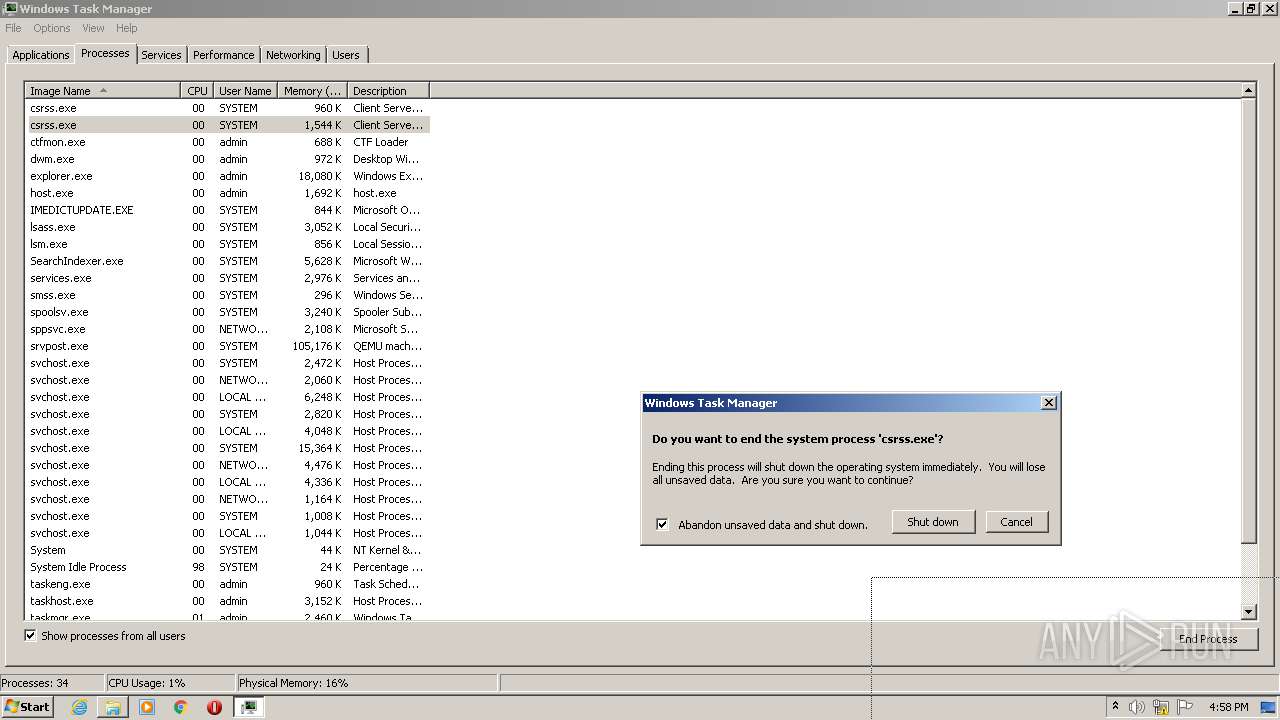The image size is (1280, 720).
Task: Select the dwm.exe process row
Action: pos(227,159)
